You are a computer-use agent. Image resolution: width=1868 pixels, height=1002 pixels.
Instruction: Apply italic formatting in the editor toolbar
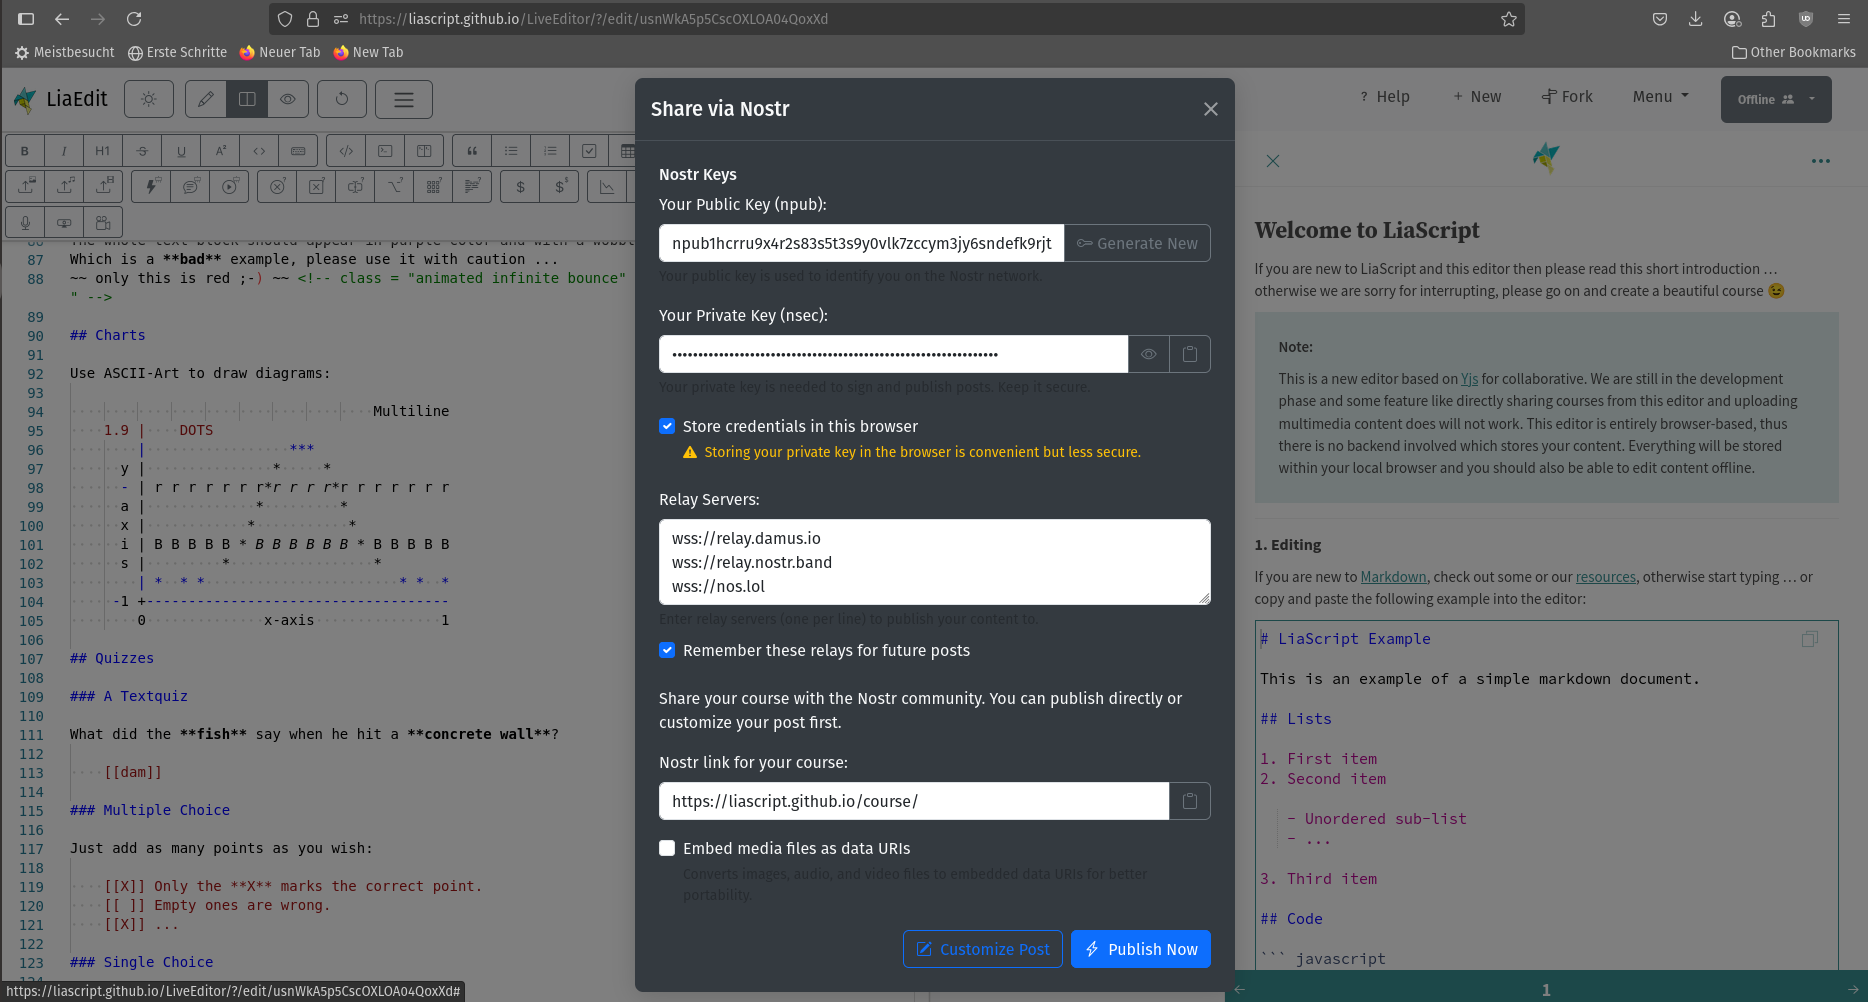click(64, 151)
